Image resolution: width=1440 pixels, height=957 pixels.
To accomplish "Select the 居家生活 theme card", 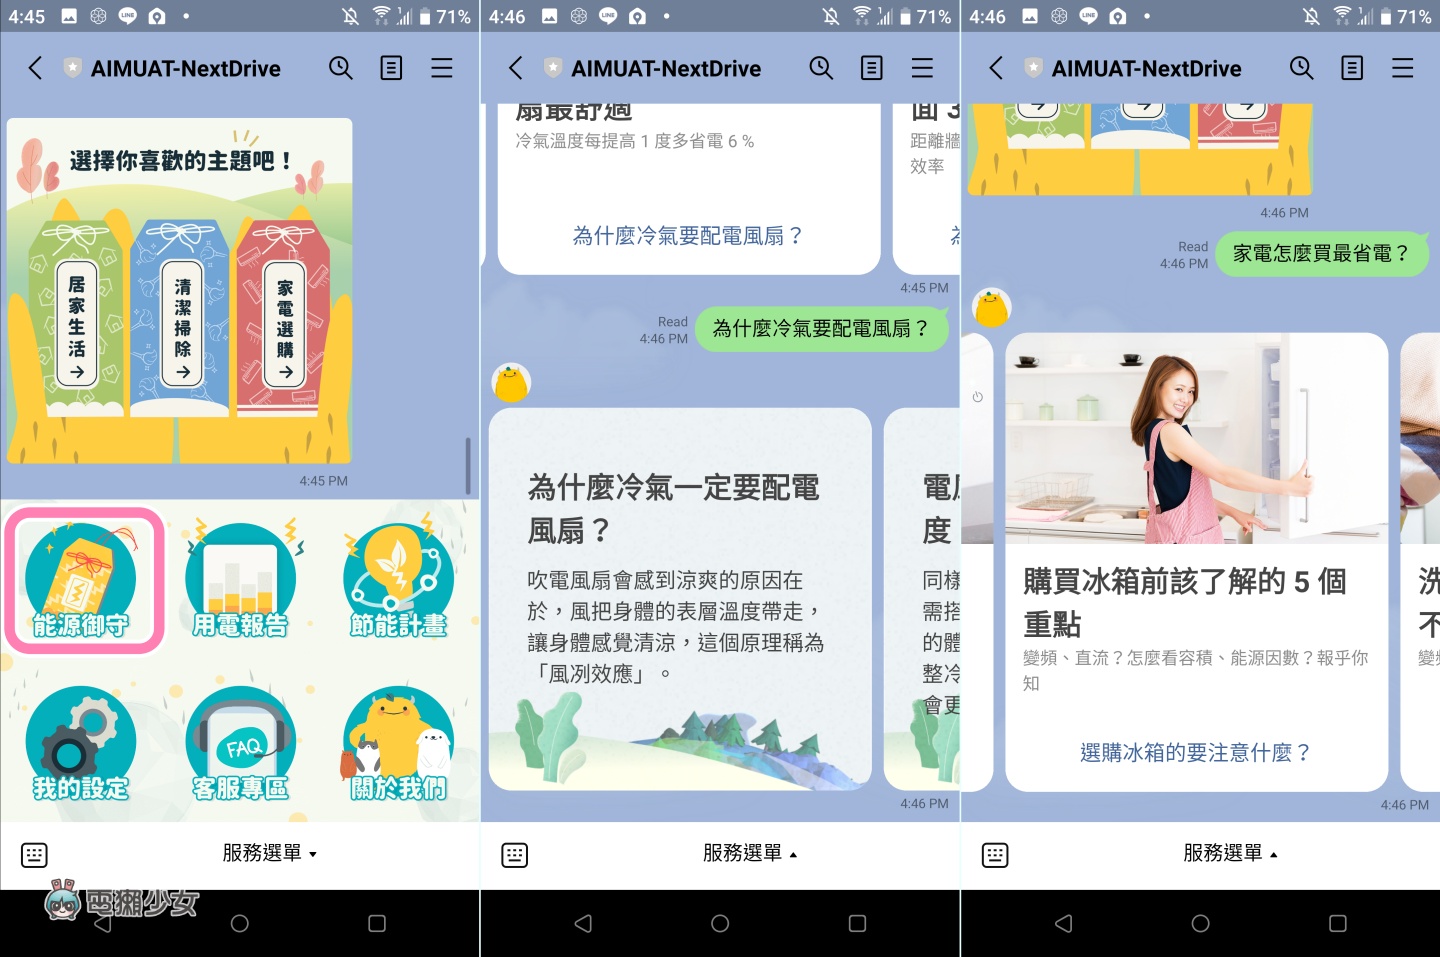I will [x=76, y=325].
